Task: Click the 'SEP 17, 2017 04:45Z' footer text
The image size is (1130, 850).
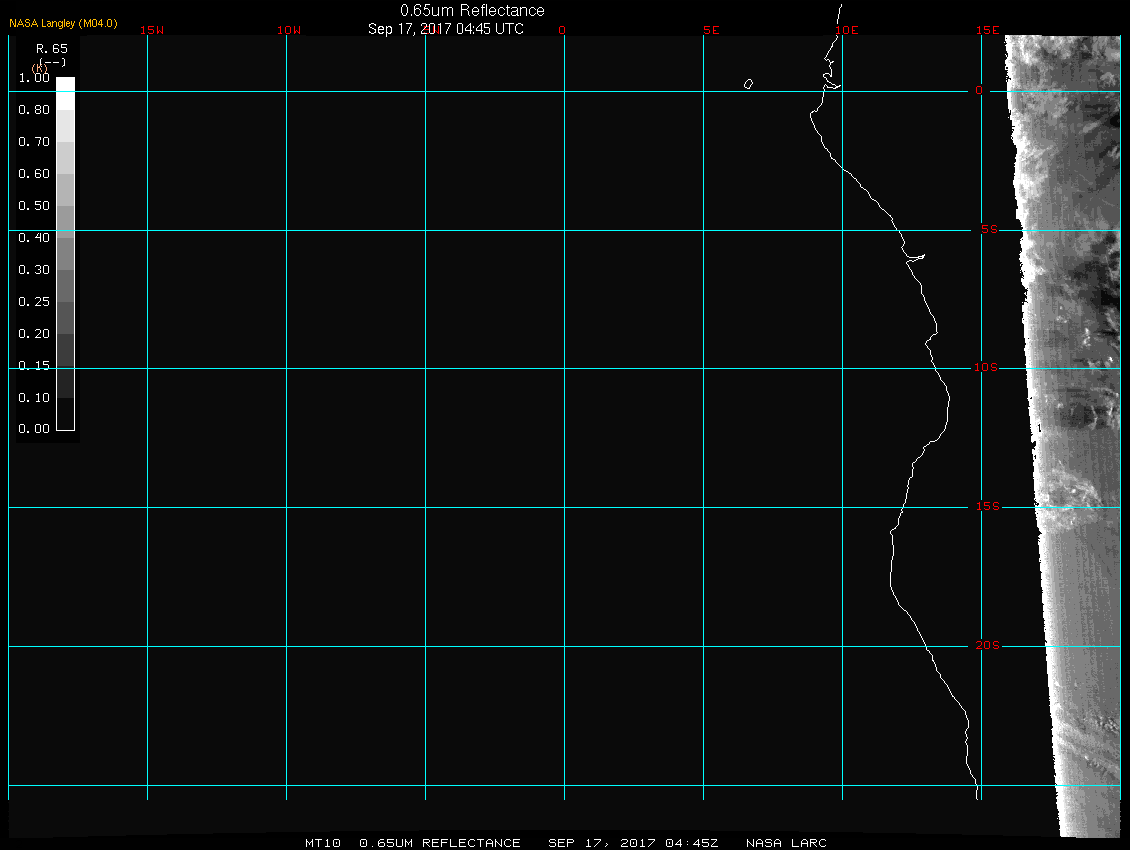Action: pos(633,843)
